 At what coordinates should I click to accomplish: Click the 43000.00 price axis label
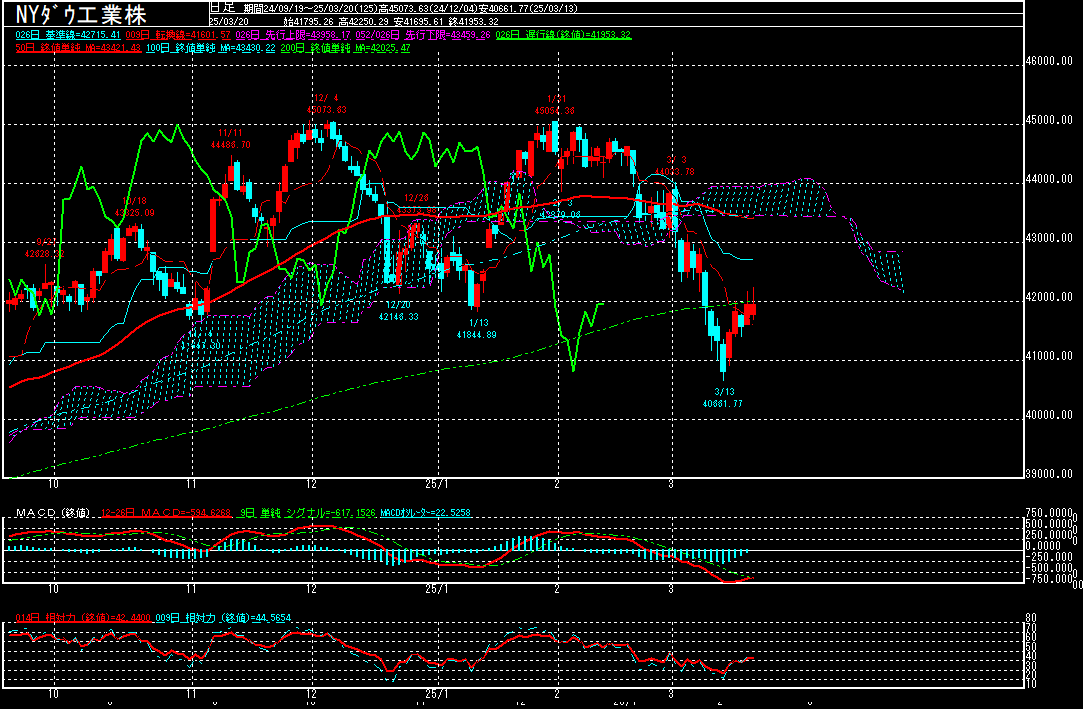click(x=1049, y=237)
